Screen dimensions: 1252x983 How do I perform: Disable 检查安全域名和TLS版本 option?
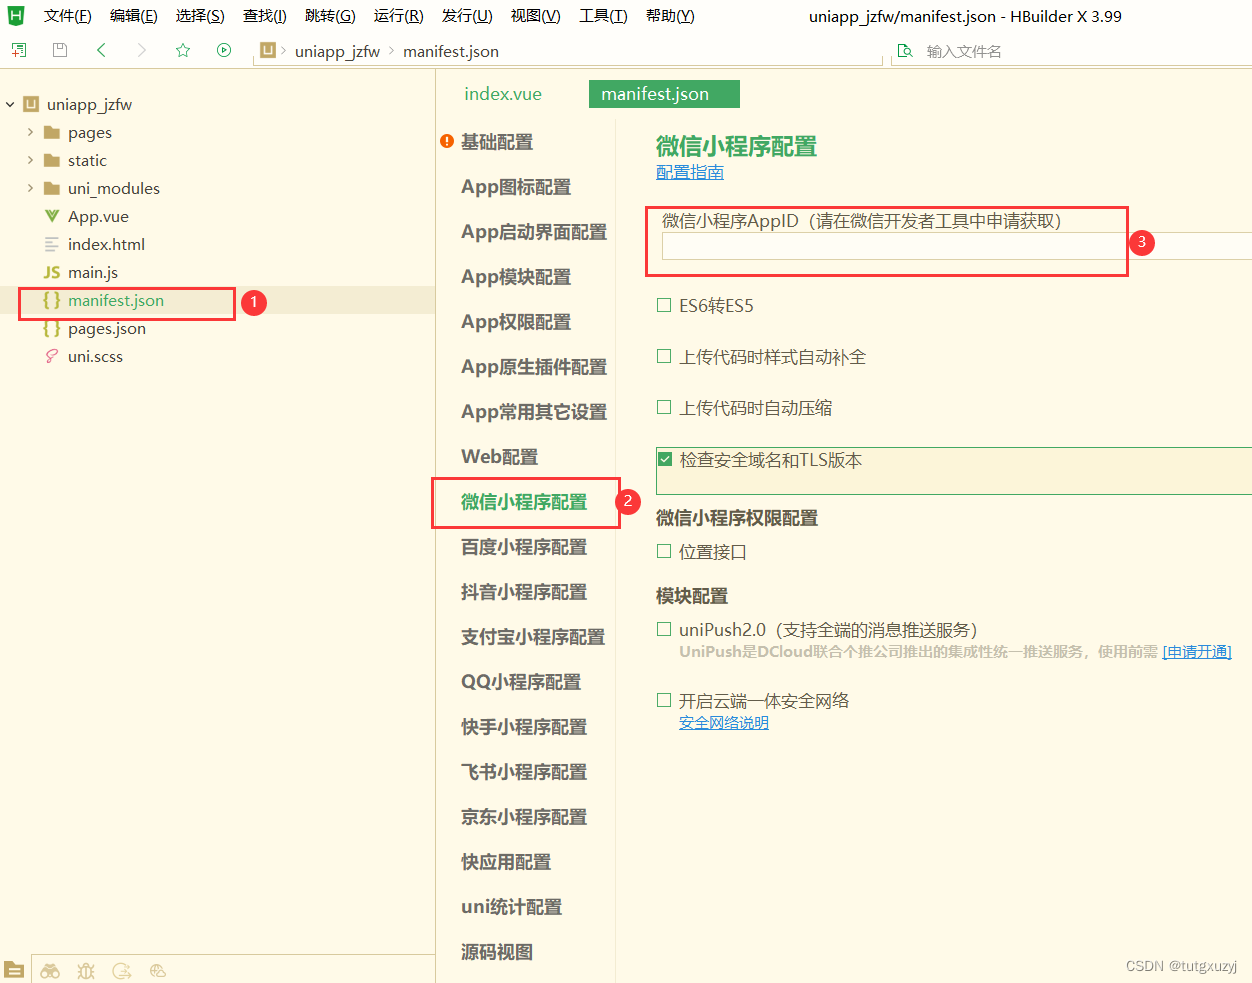point(664,458)
